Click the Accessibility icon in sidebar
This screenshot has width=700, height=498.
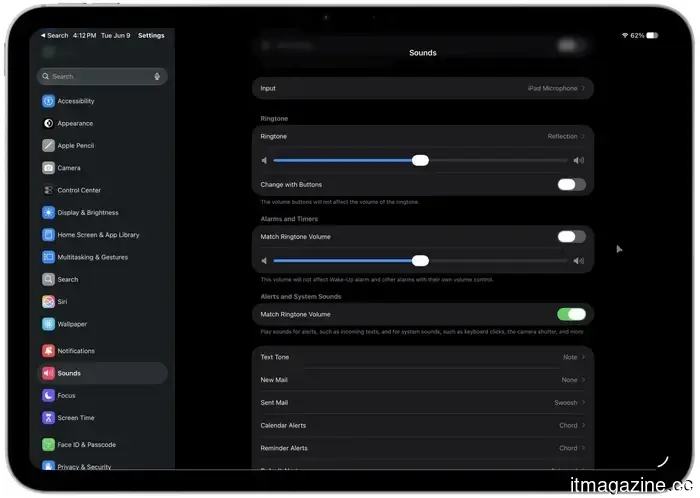coord(48,101)
